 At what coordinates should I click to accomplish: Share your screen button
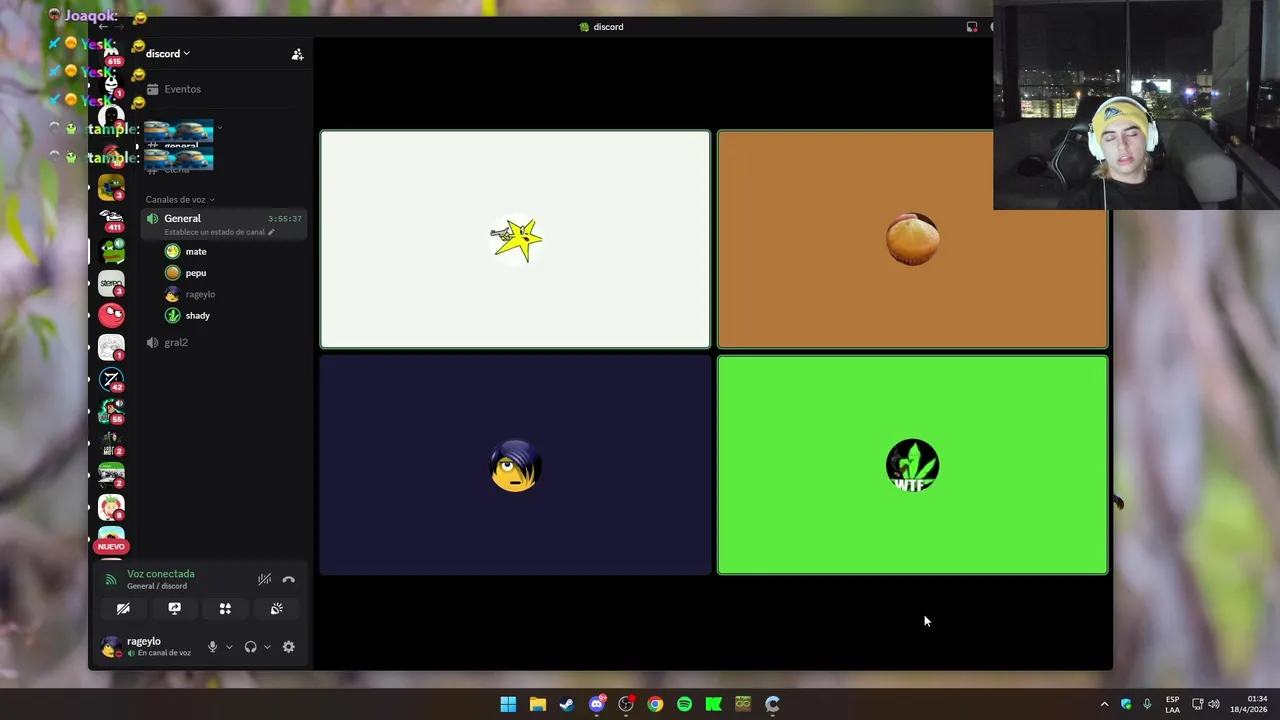(x=174, y=608)
